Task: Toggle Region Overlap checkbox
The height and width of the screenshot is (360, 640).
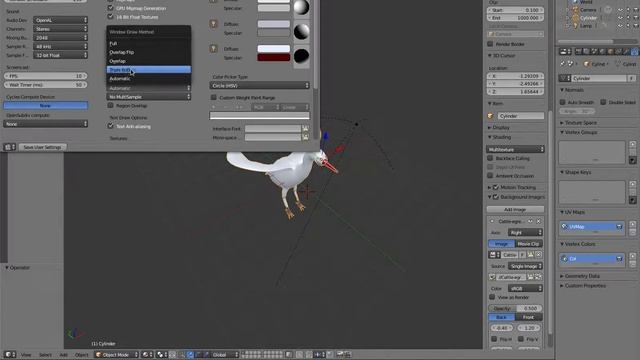Action: click(110, 105)
